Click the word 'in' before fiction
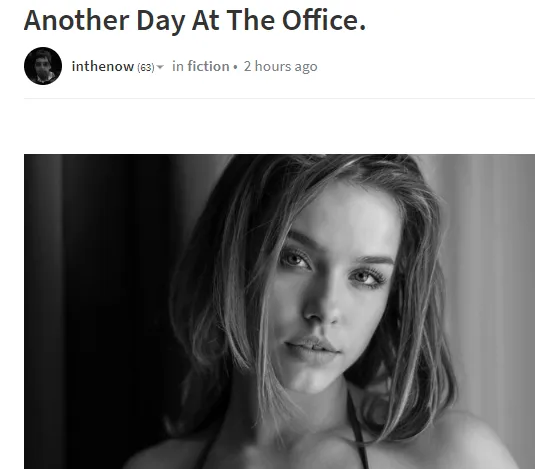This screenshot has width=535, height=469. point(178,66)
